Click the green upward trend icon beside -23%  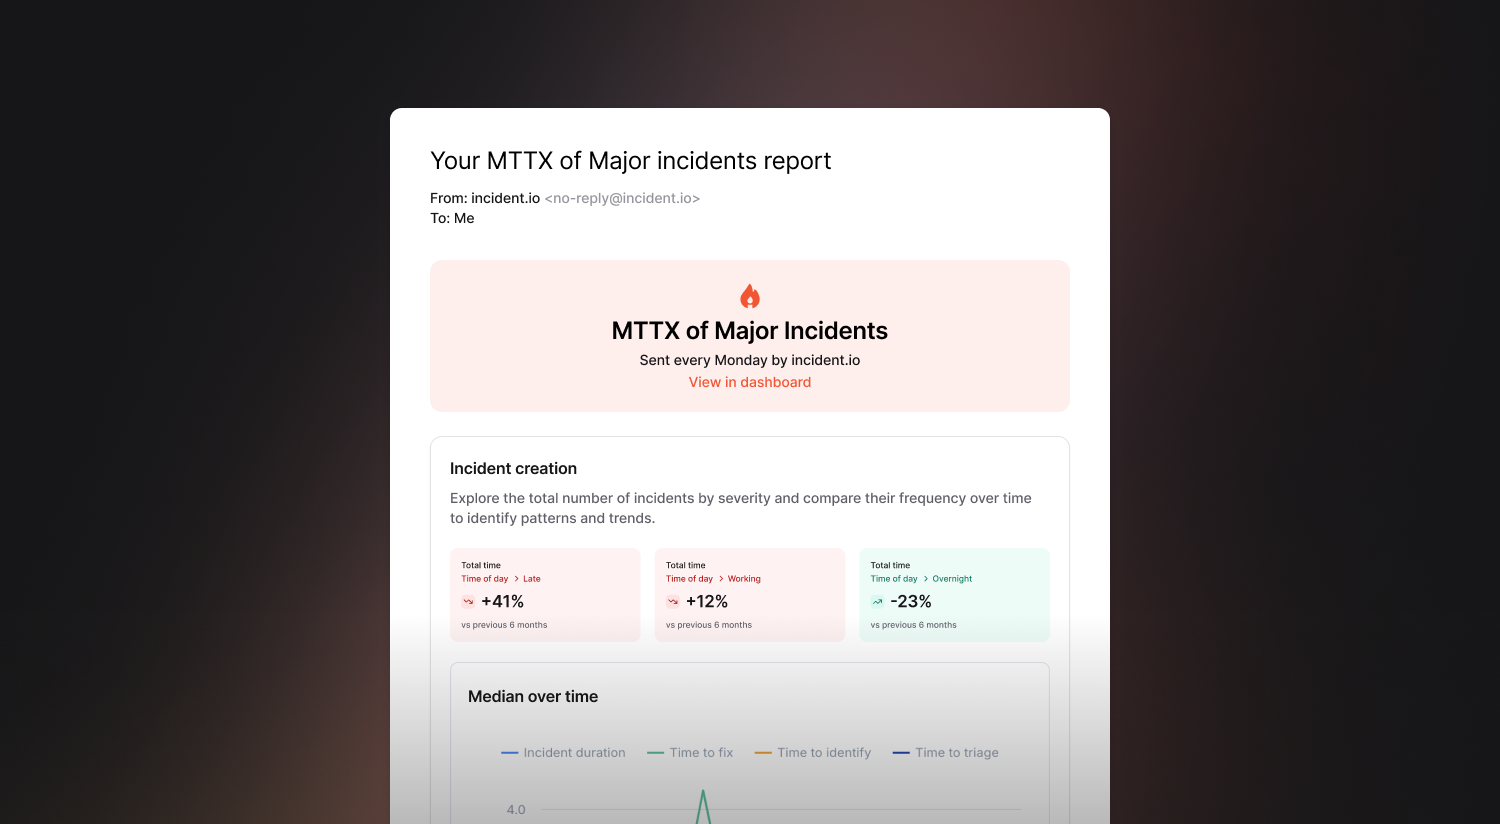pyautogui.click(x=877, y=602)
